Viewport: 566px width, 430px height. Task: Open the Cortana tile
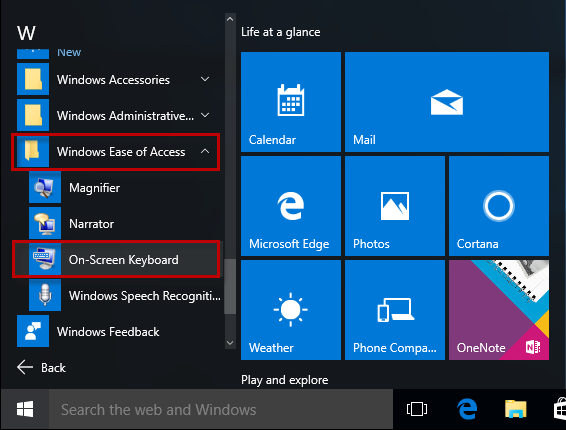499,206
